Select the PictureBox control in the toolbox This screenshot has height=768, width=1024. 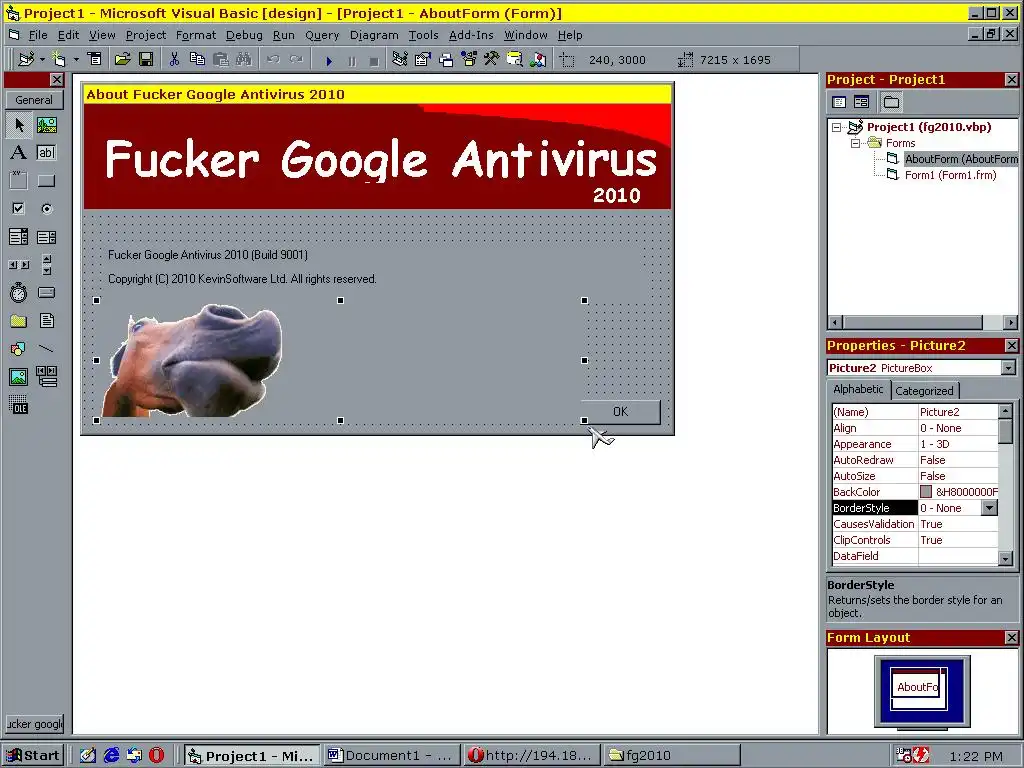[46, 125]
